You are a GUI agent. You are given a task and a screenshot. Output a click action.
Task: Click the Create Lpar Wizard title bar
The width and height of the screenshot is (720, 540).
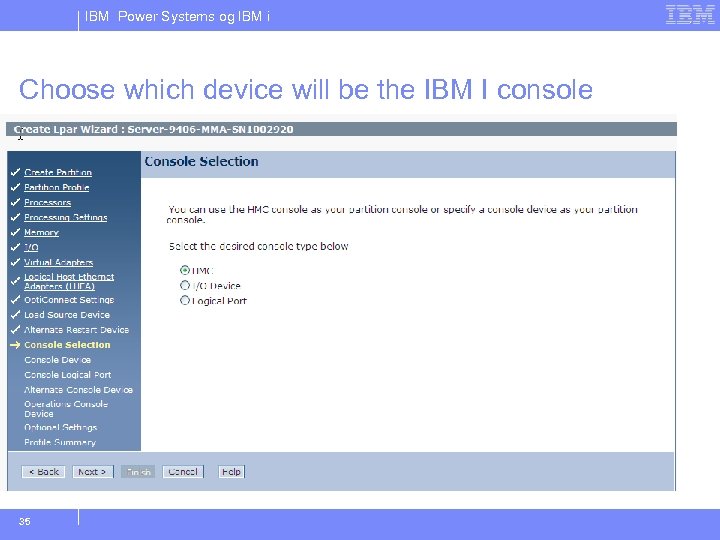341,129
